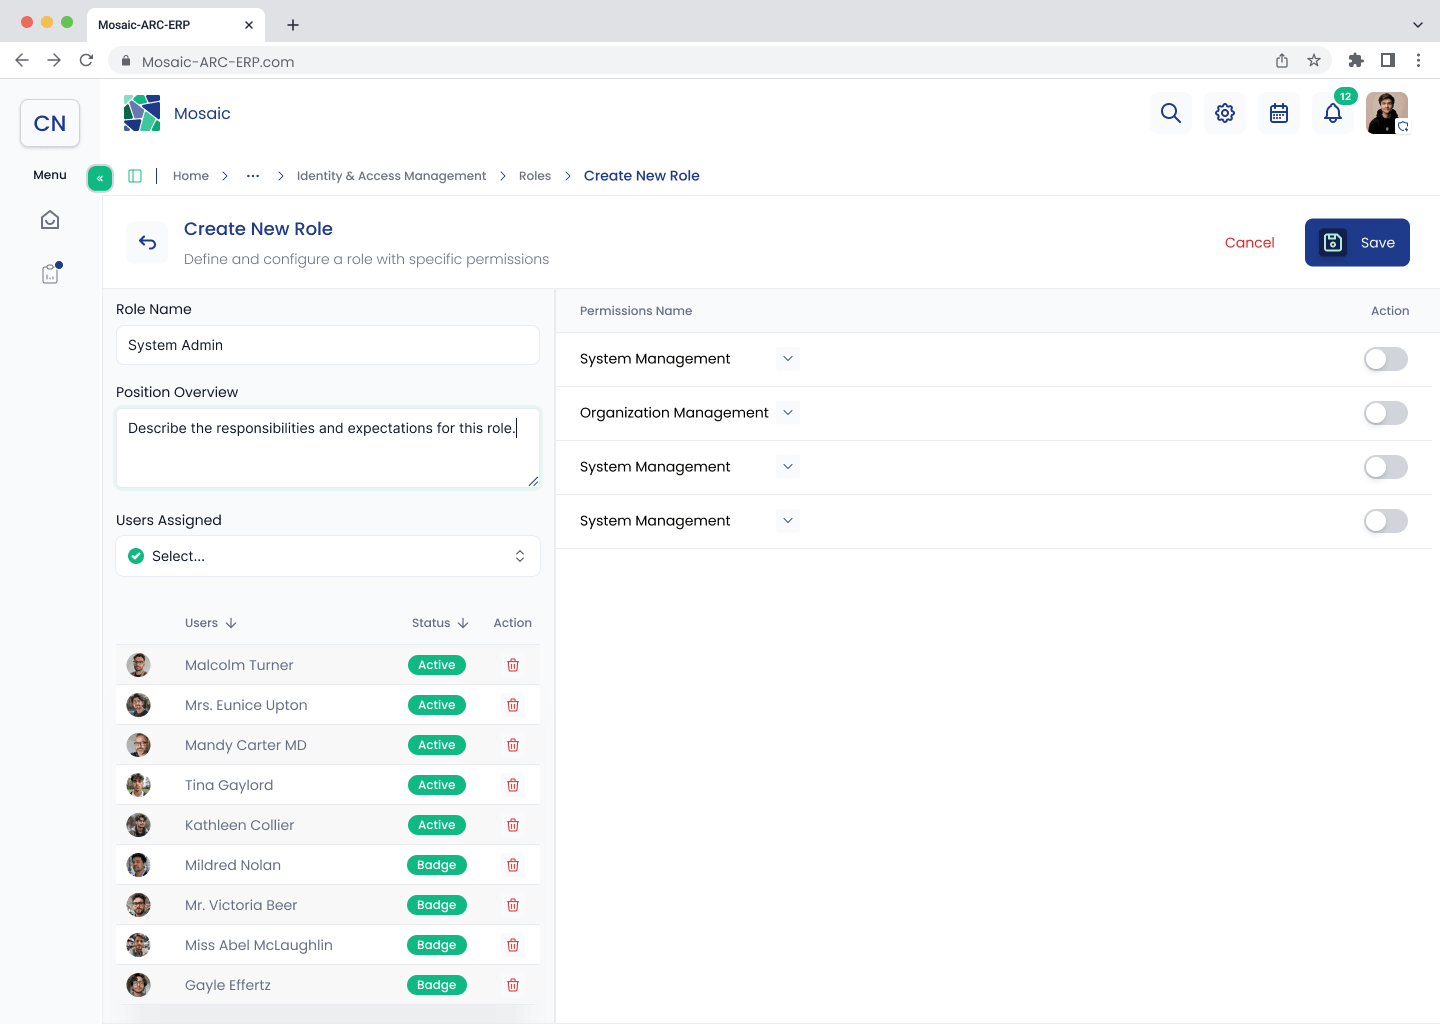Image resolution: width=1440 pixels, height=1024 pixels.
Task: Expand the collapsed breadcrumb ellipsis
Action: (253, 176)
